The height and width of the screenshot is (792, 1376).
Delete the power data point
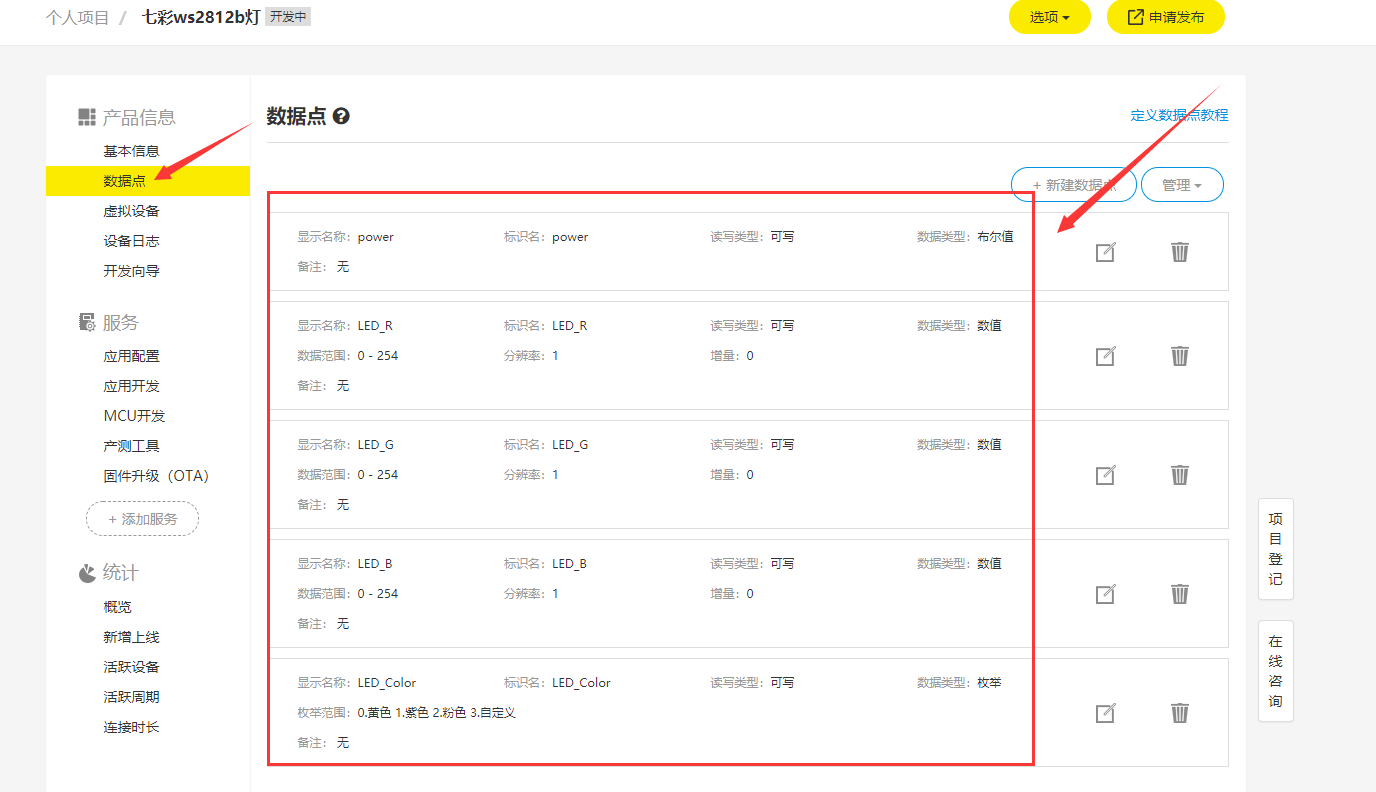point(1180,251)
